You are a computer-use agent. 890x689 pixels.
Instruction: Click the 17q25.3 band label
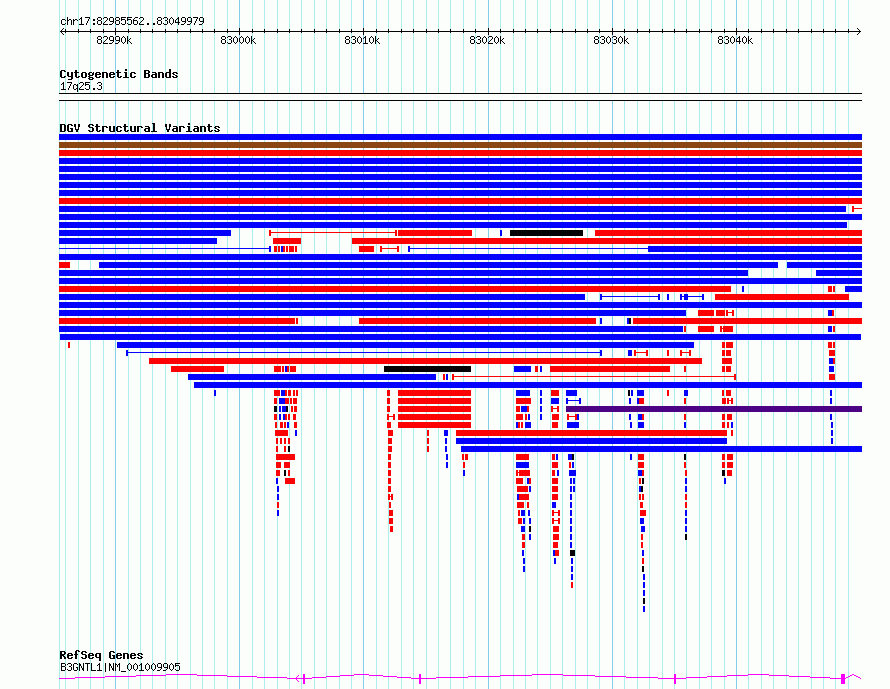click(x=81, y=86)
